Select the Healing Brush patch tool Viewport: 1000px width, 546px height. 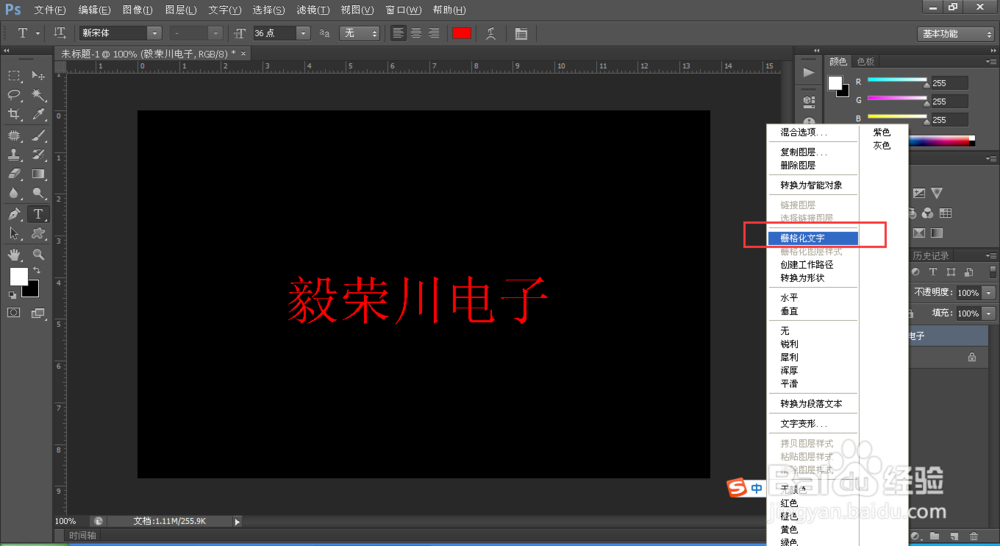tap(14, 135)
